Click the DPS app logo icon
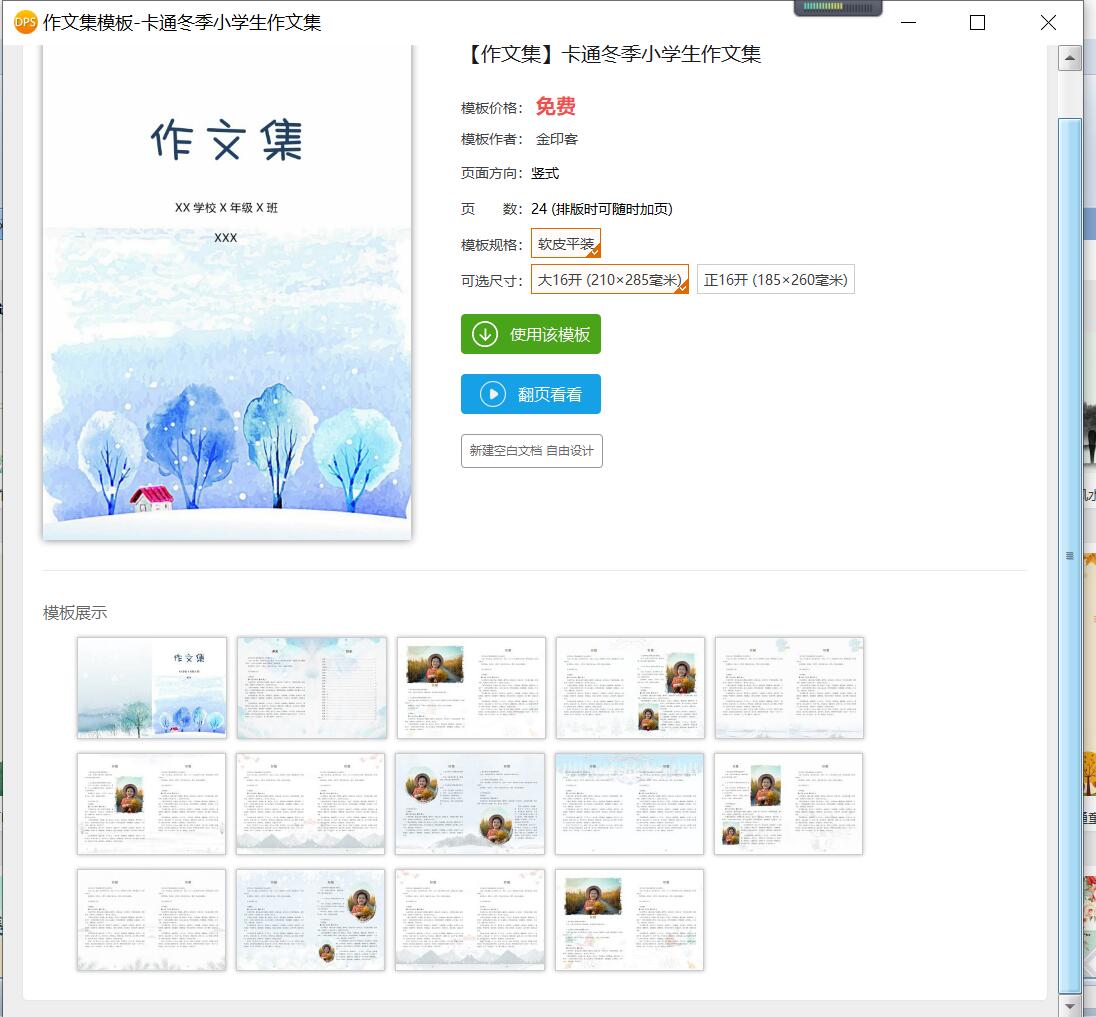 click(25, 22)
